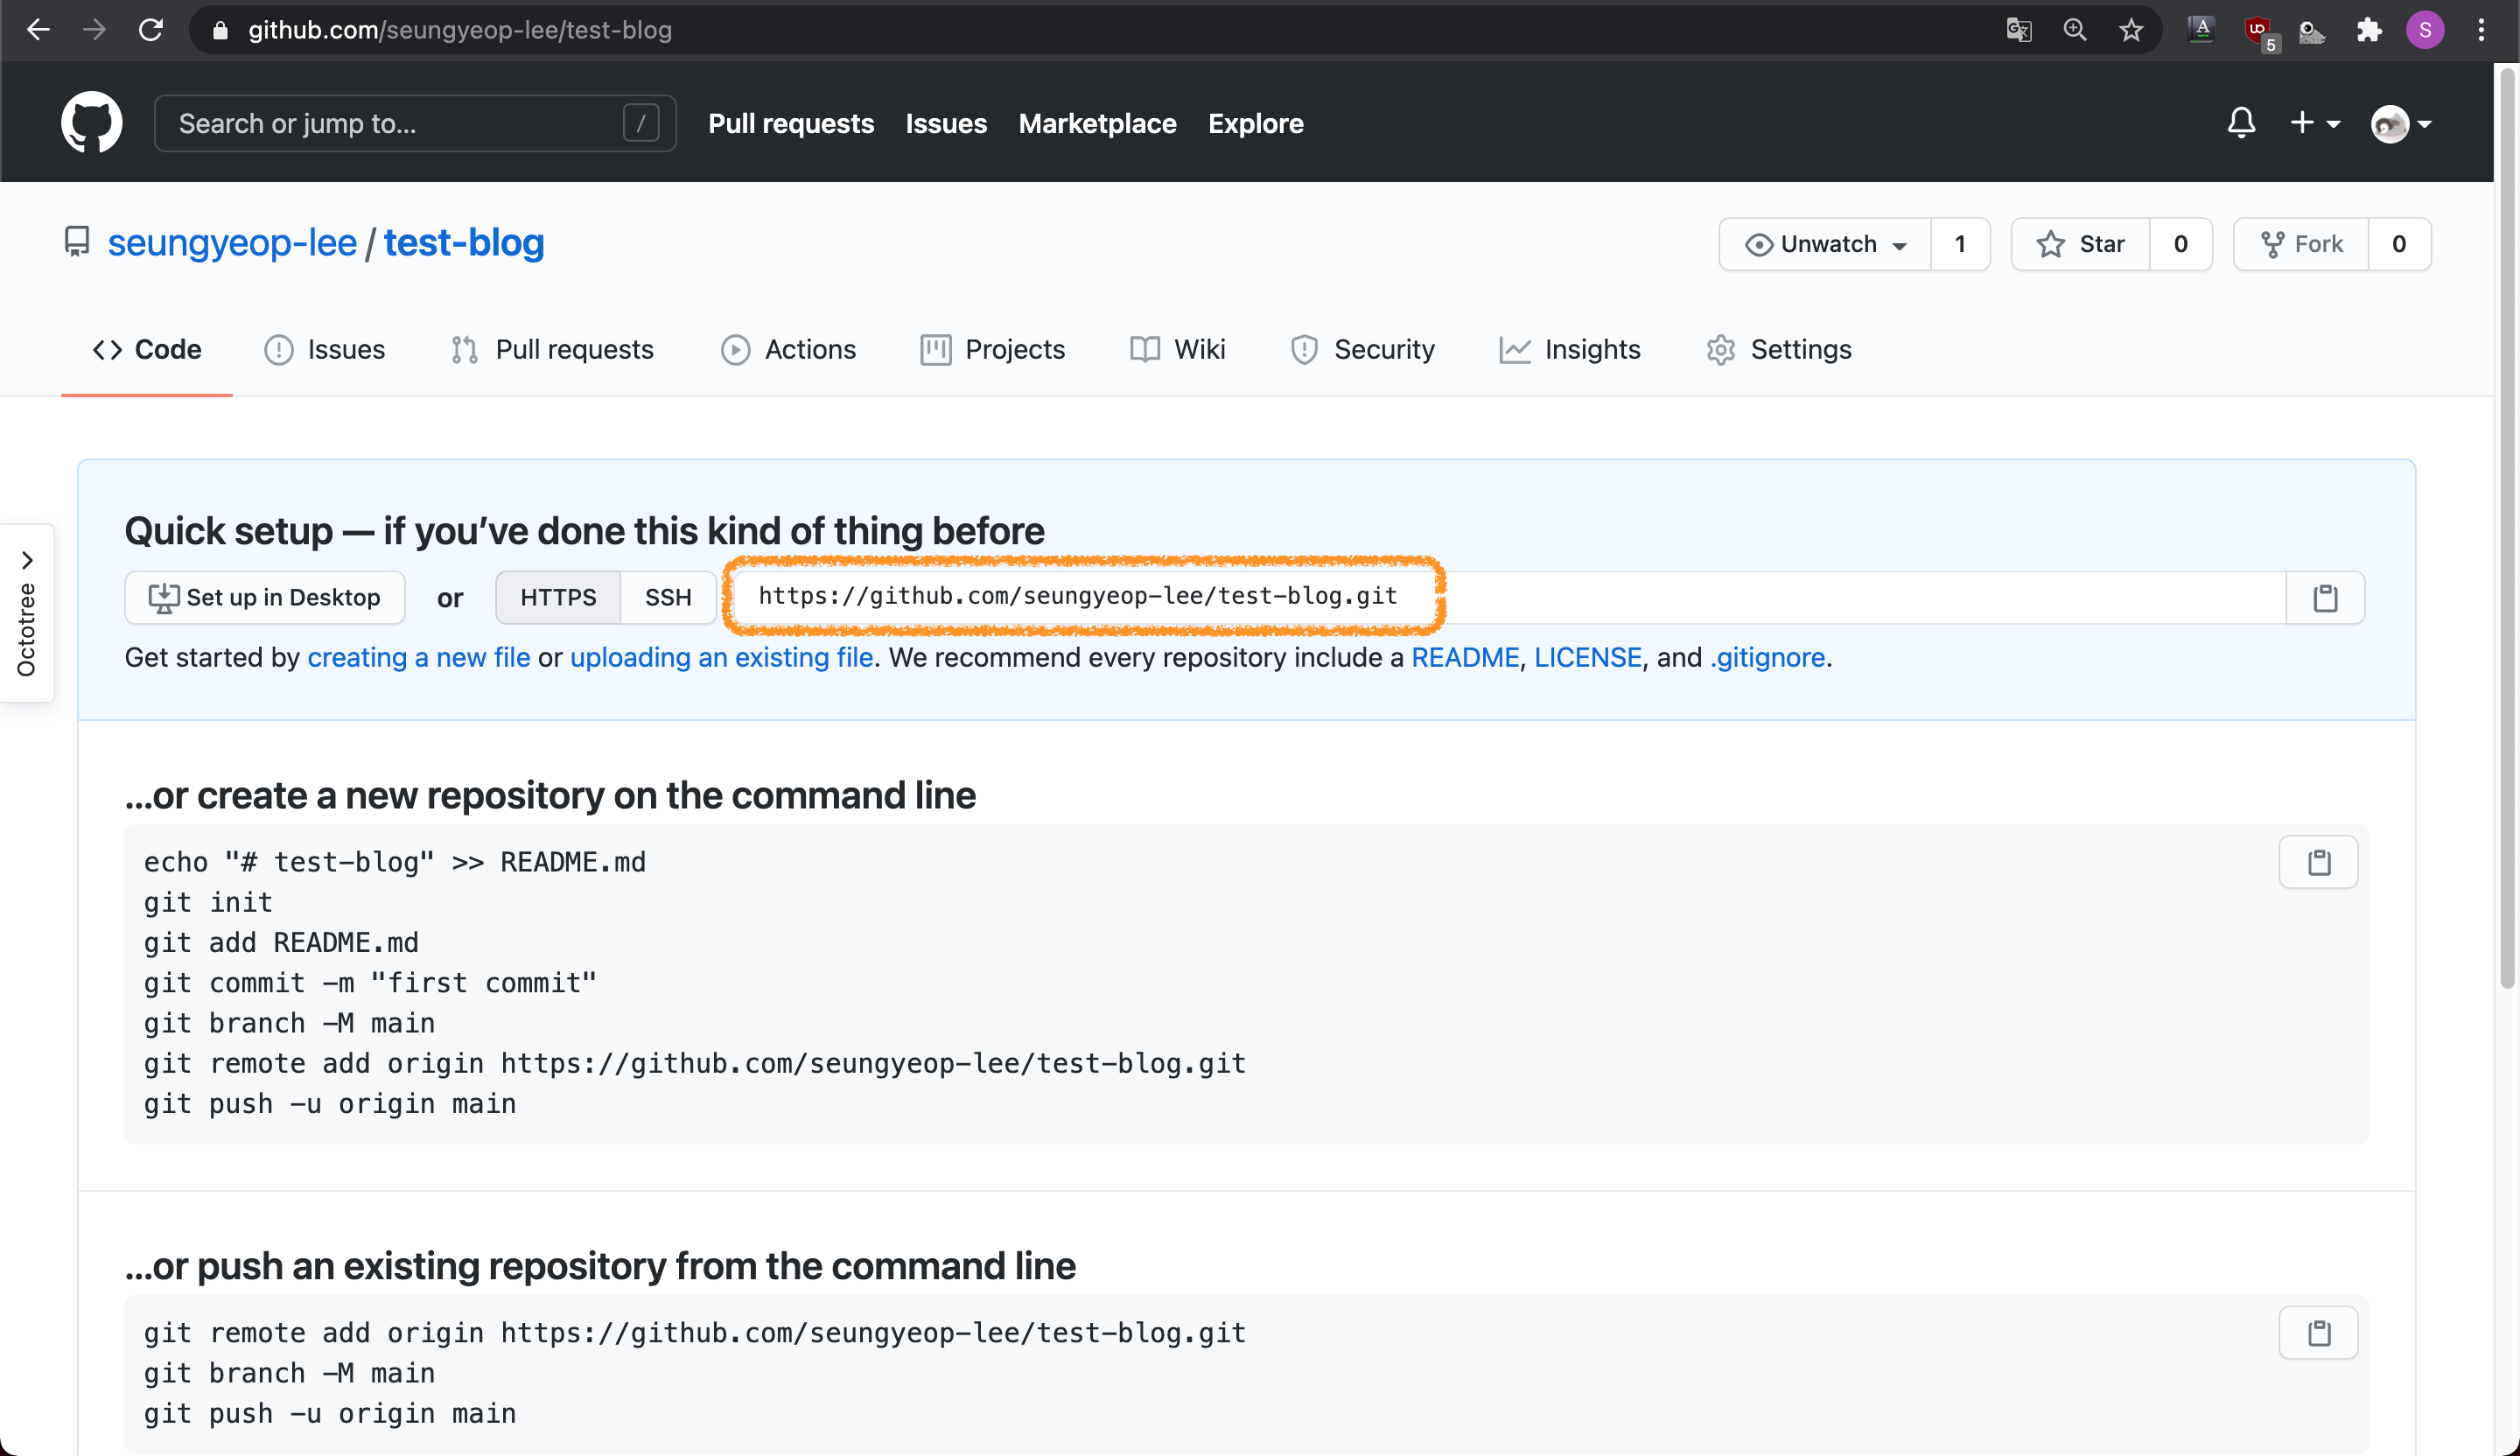The width and height of the screenshot is (2520, 1456).
Task: Open the Unwatch dropdown
Action: (x=1825, y=244)
